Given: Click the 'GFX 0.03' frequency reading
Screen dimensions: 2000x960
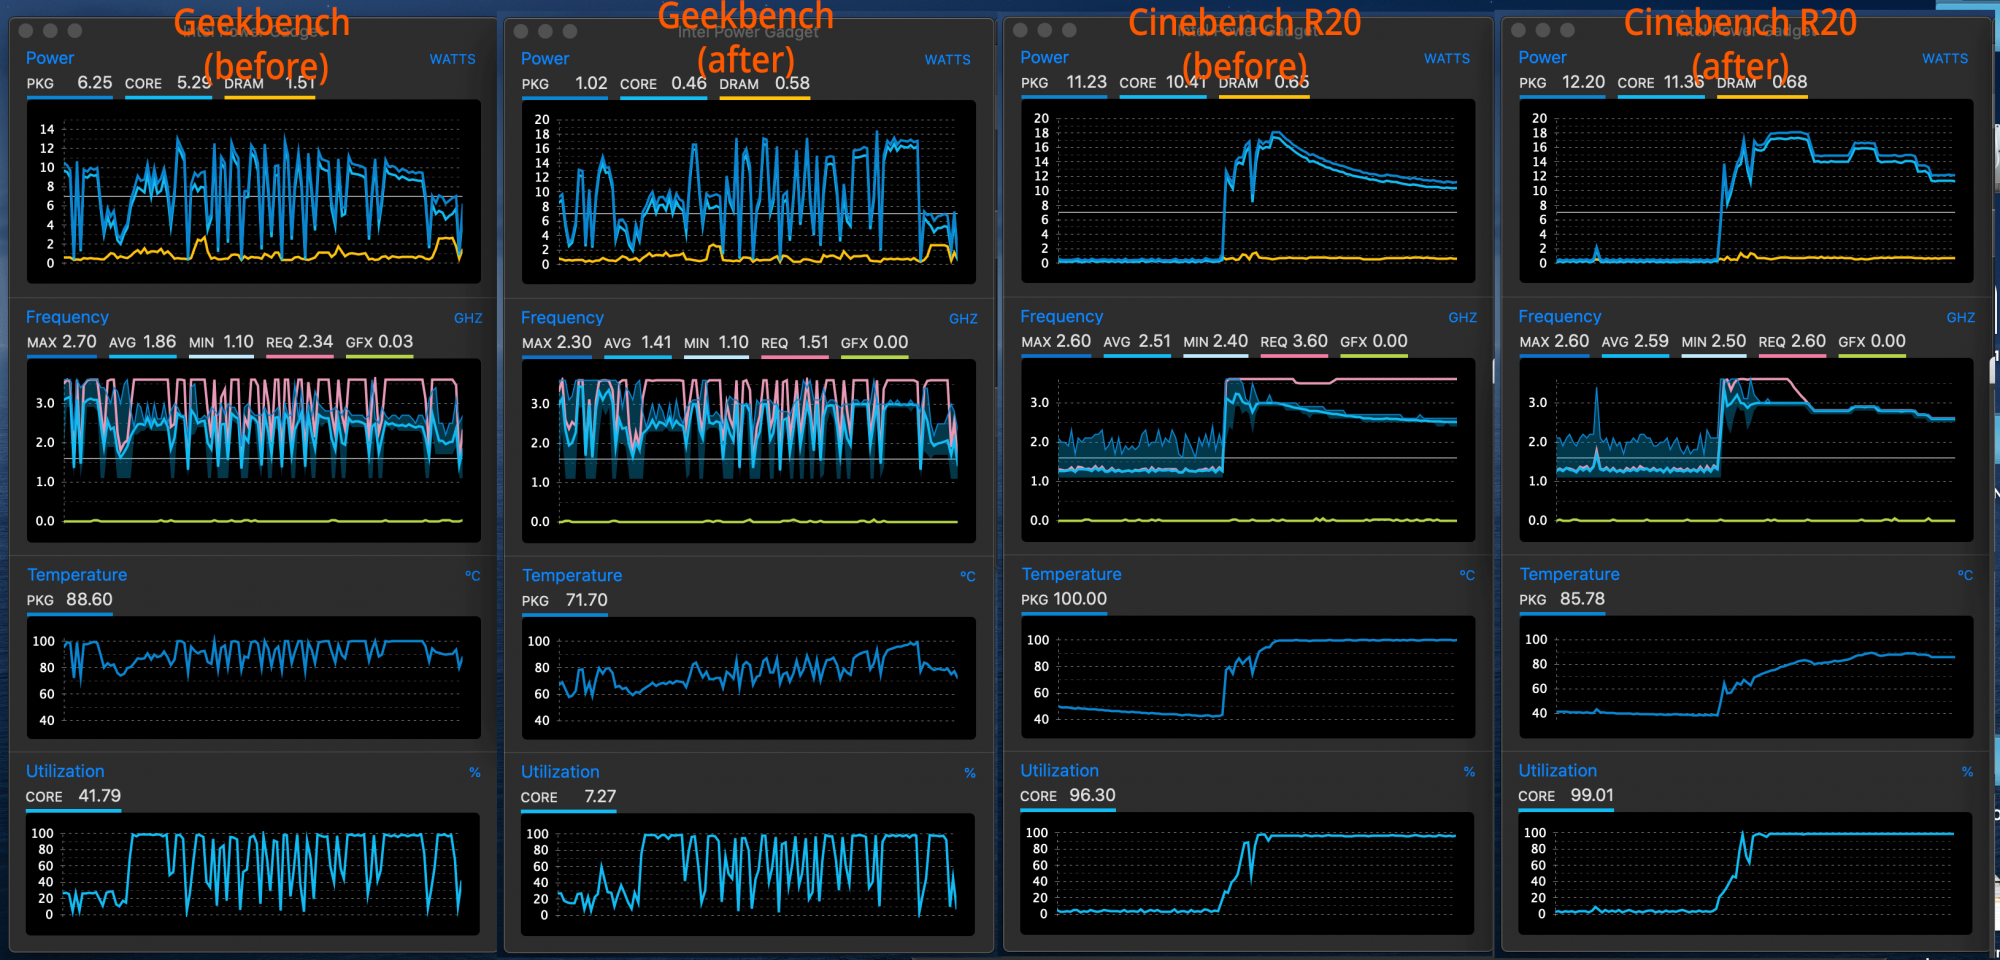Looking at the screenshot, I should (x=379, y=342).
